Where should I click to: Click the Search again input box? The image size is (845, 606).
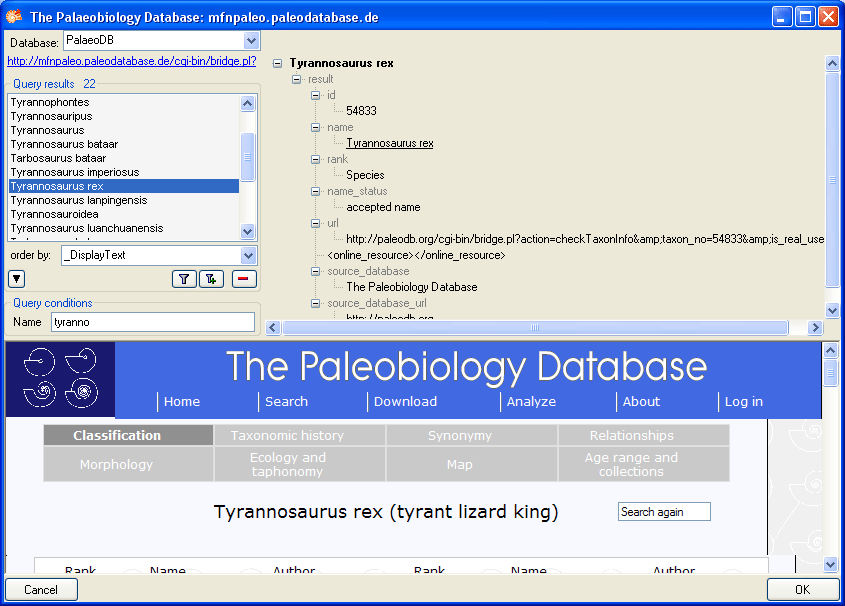click(664, 512)
